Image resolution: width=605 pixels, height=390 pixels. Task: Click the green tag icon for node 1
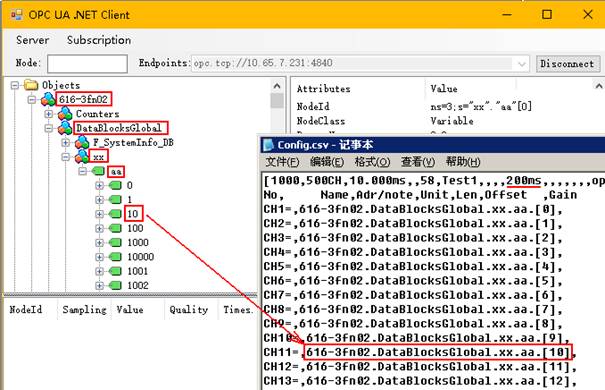click(x=115, y=199)
